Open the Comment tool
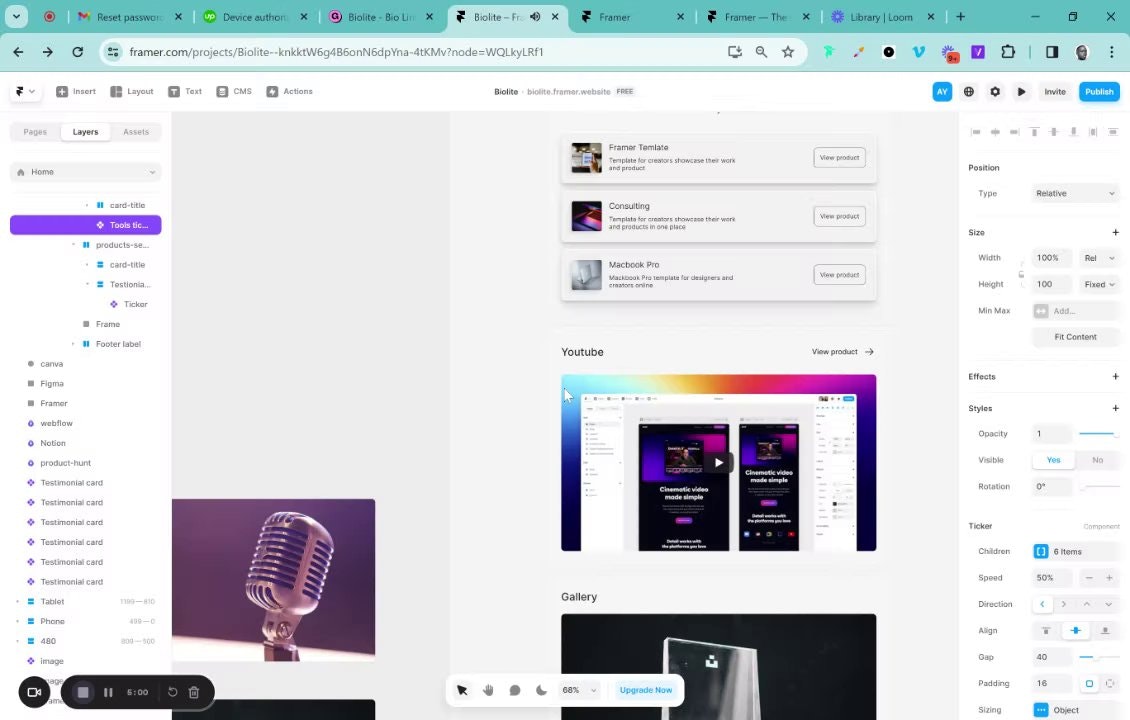Image resolution: width=1130 pixels, height=720 pixels. (514, 690)
